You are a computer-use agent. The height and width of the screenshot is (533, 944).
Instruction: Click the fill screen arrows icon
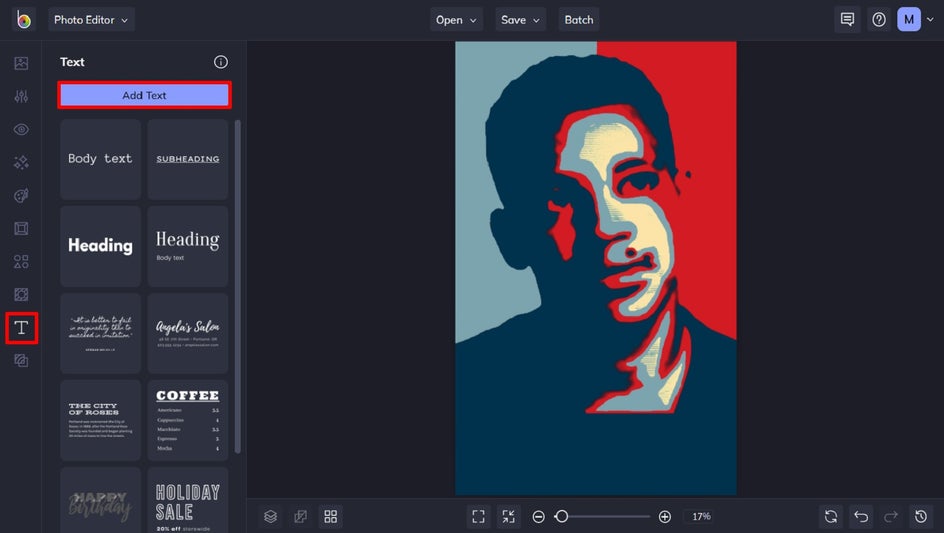coord(508,516)
